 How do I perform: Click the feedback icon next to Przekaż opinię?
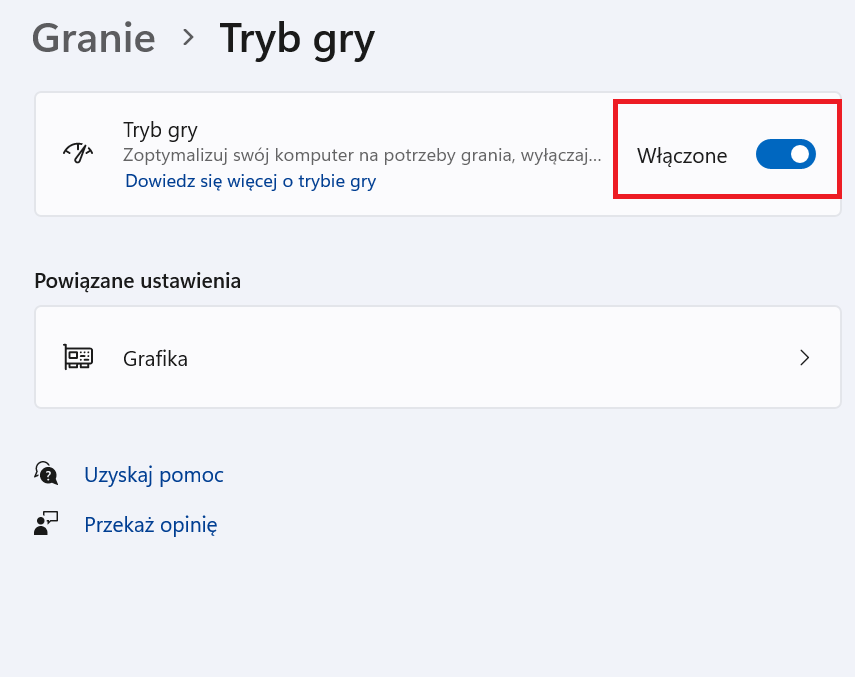46,523
